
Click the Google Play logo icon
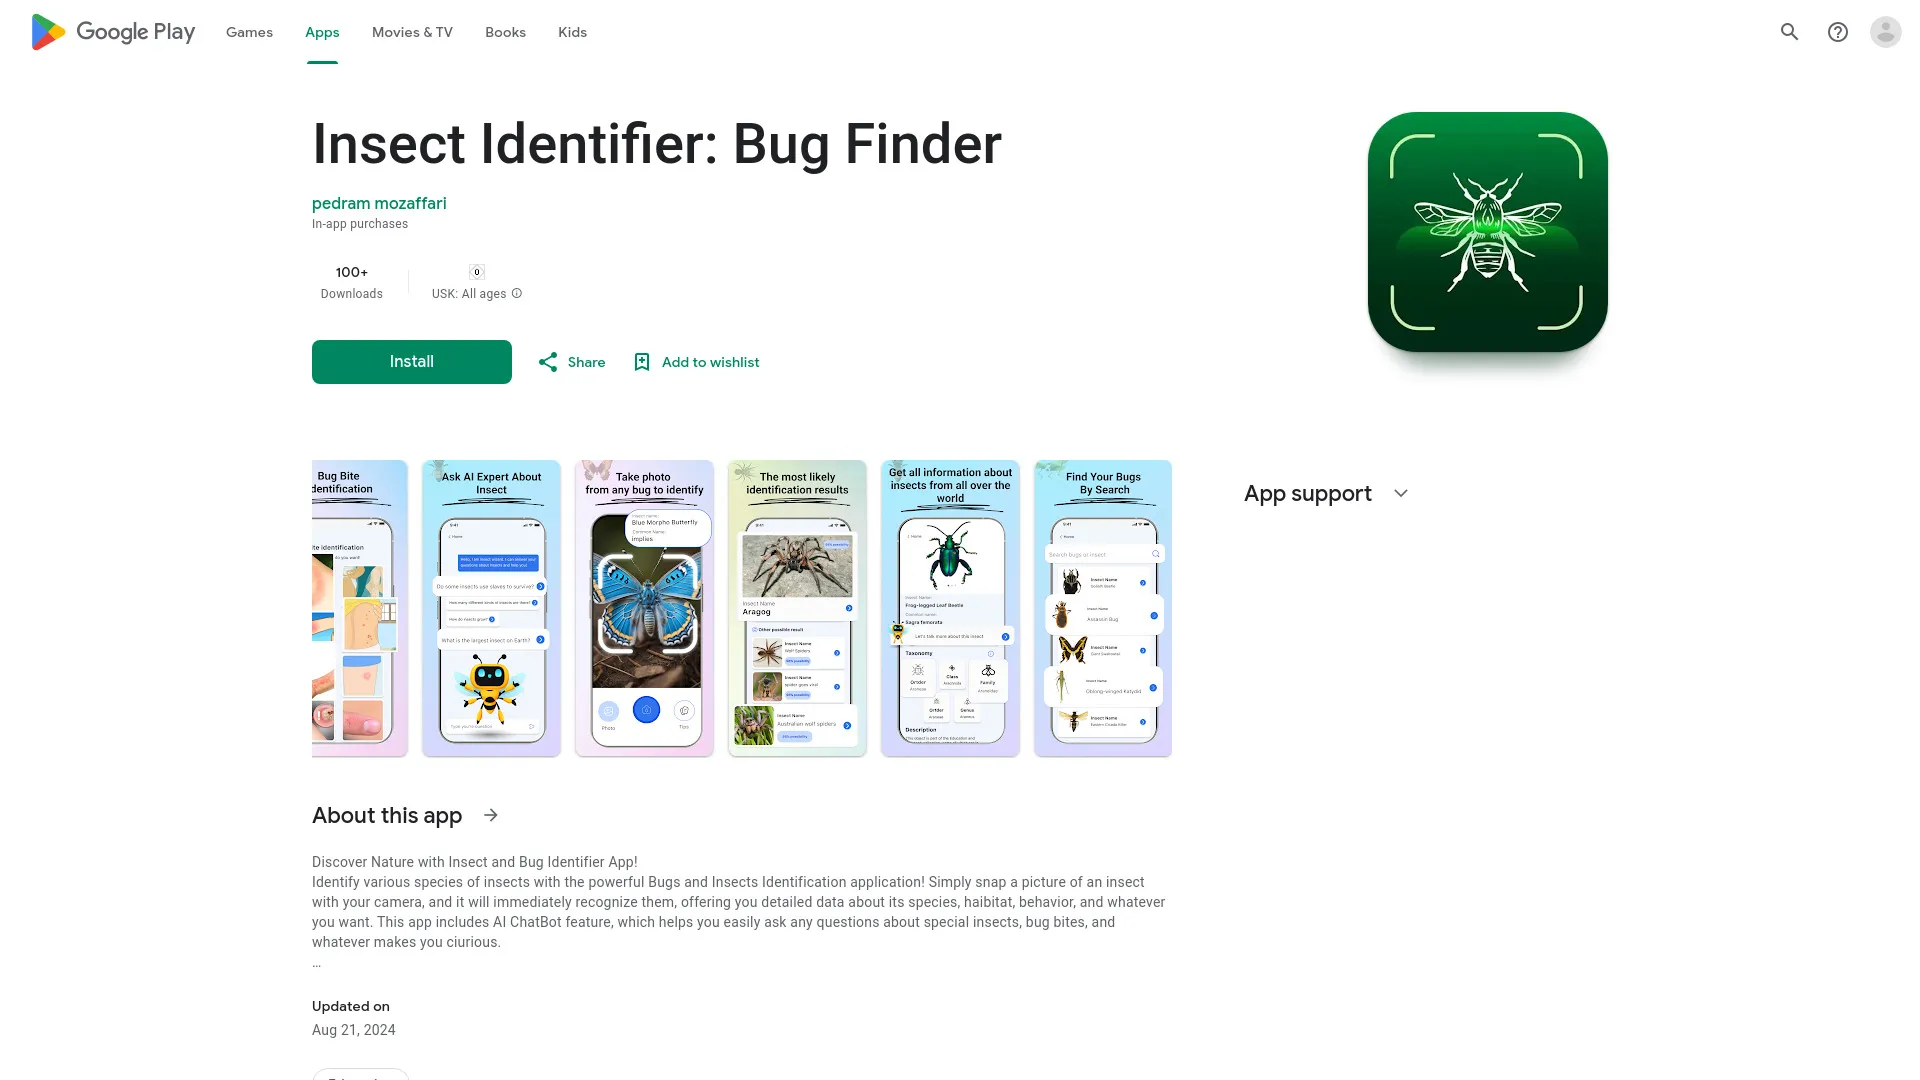pos(45,32)
